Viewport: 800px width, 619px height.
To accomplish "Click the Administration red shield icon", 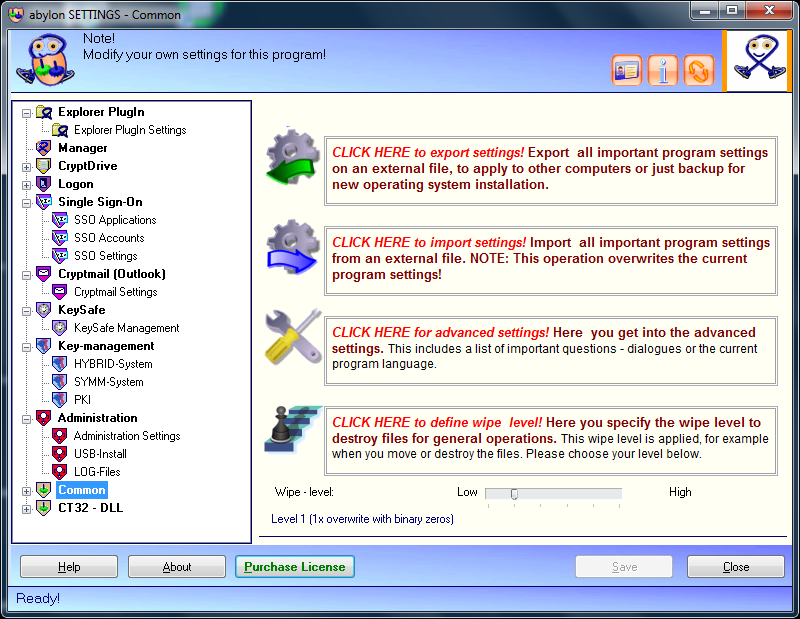I will point(44,418).
